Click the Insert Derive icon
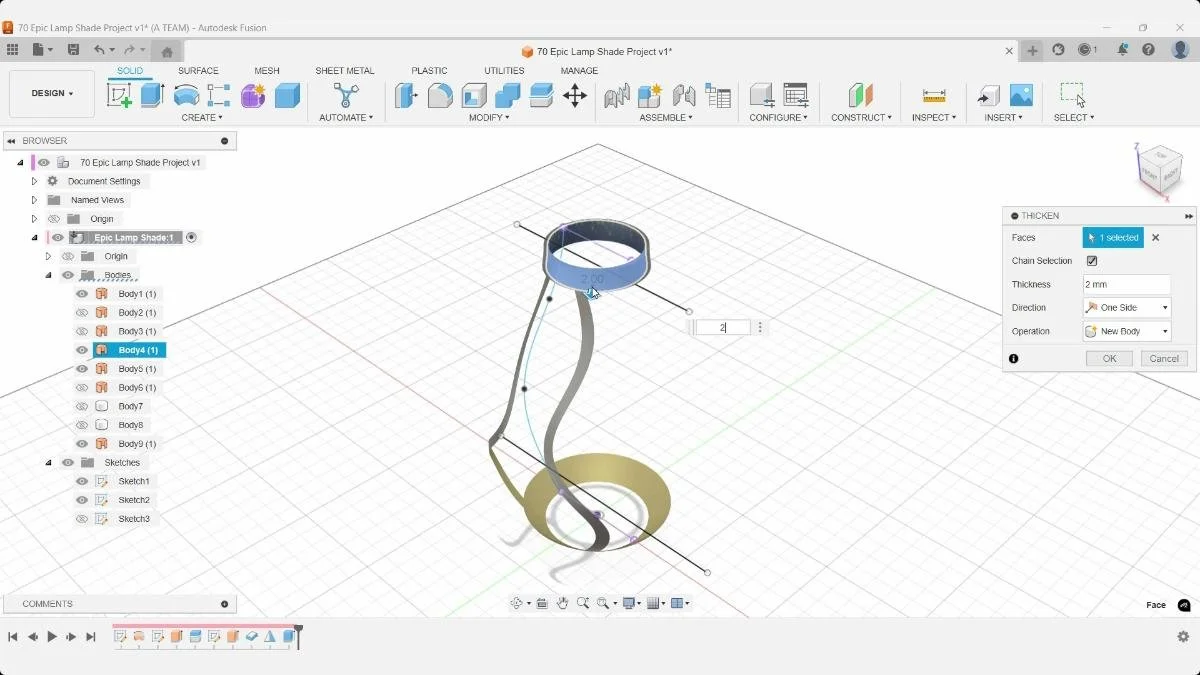This screenshot has width=1200, height=675. (988, 95)
